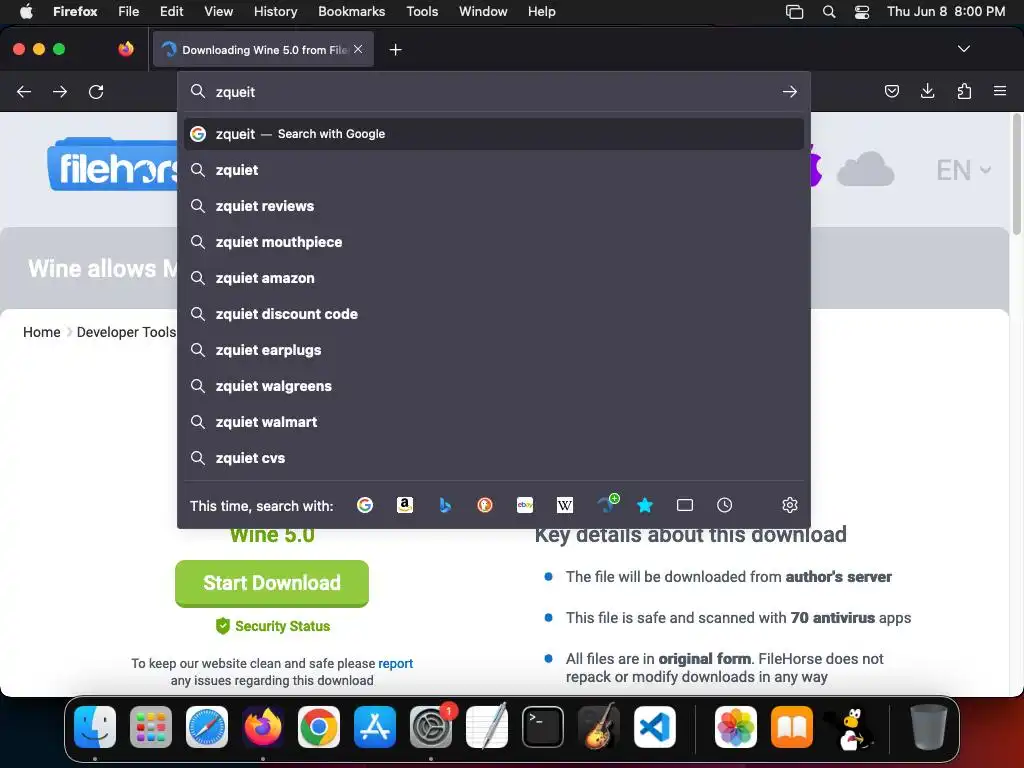The height and width of the screenshot is (768, 1024).
Task: Open System Settings from the Dock
Action: [x=431, y=727]
